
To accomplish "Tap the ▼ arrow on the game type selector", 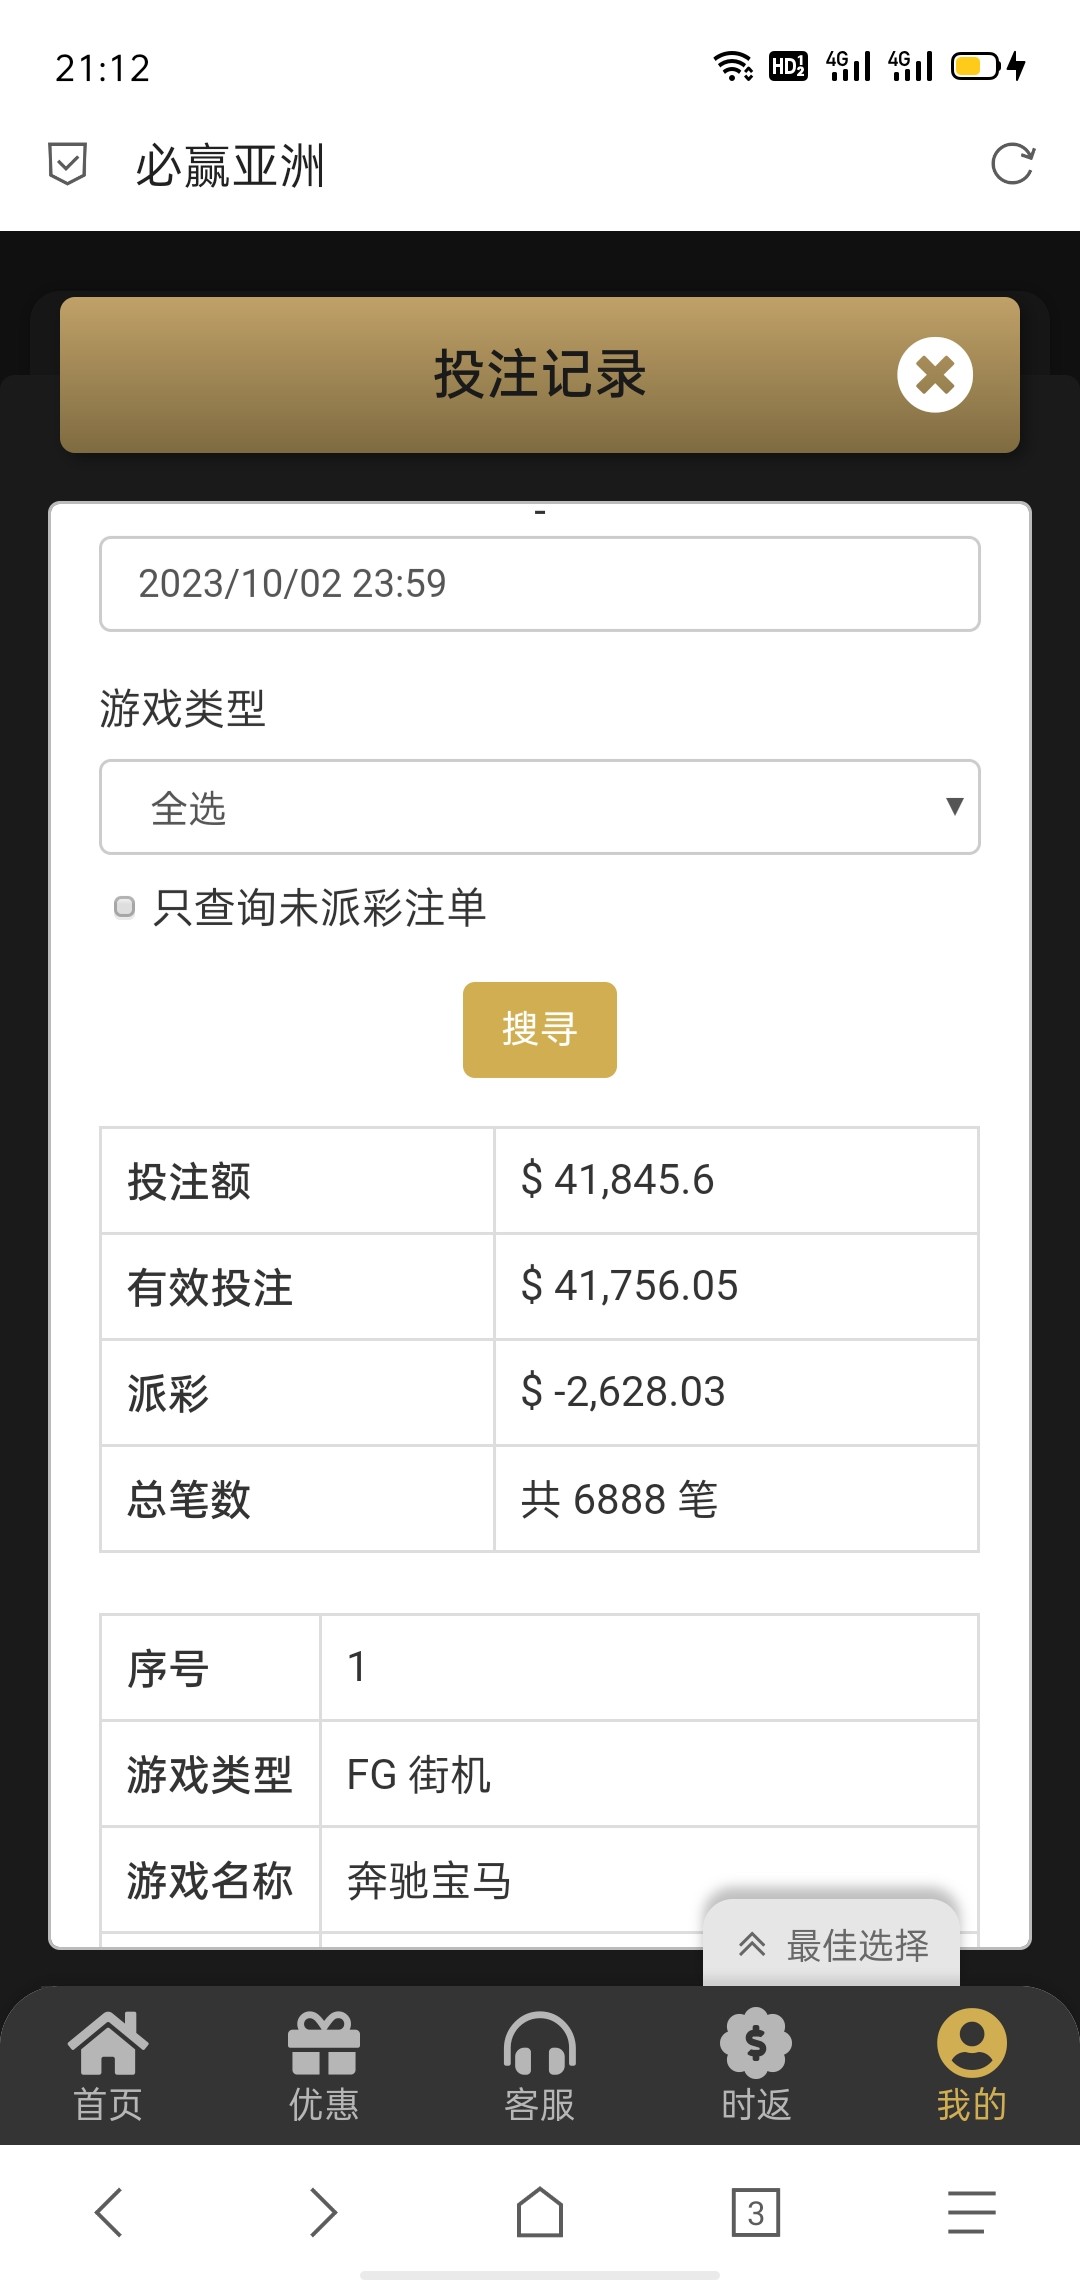I will 952,806.
